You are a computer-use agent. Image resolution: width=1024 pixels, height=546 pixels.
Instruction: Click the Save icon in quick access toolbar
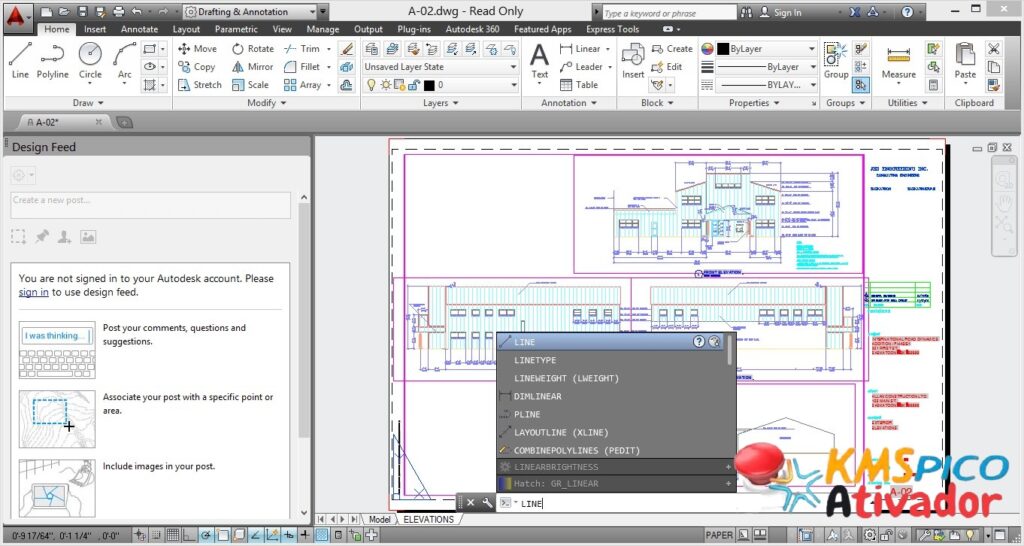[82, 12]
